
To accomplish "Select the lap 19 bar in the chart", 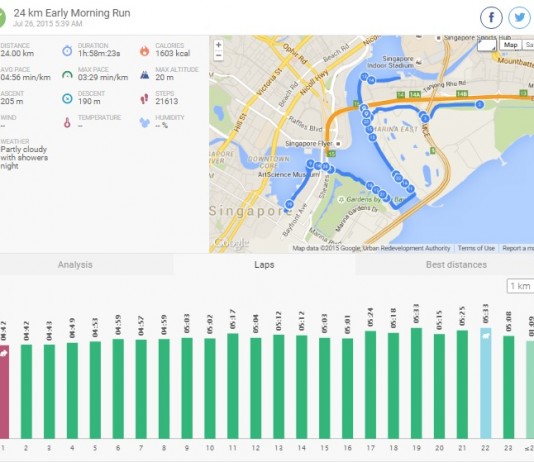I will (416, 383).
